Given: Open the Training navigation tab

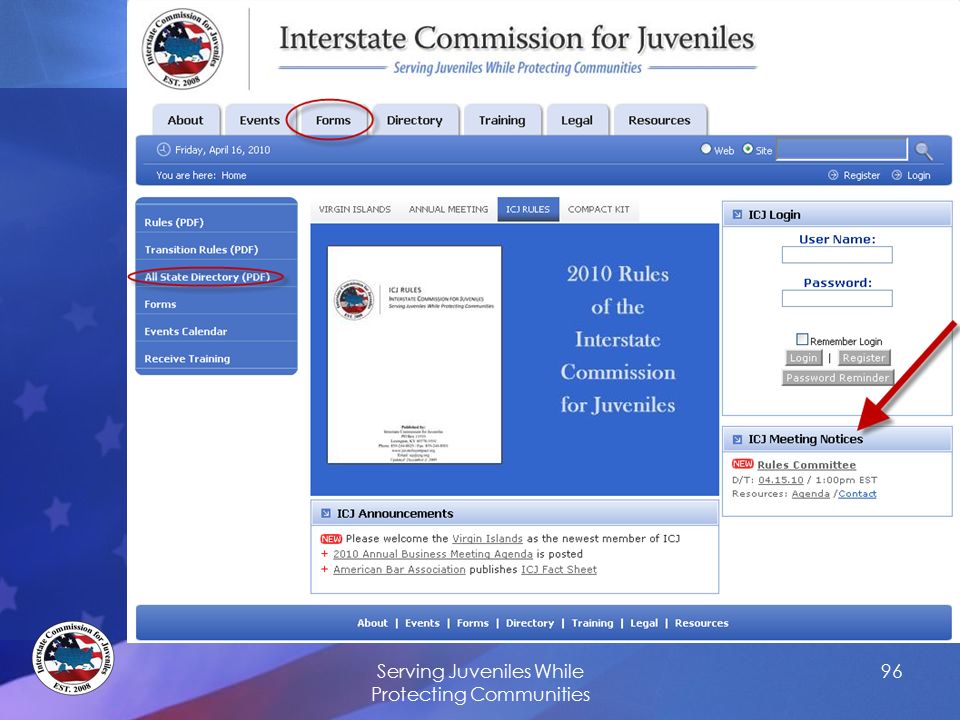Looking at the screenshot, I should (x=502, y=120).
